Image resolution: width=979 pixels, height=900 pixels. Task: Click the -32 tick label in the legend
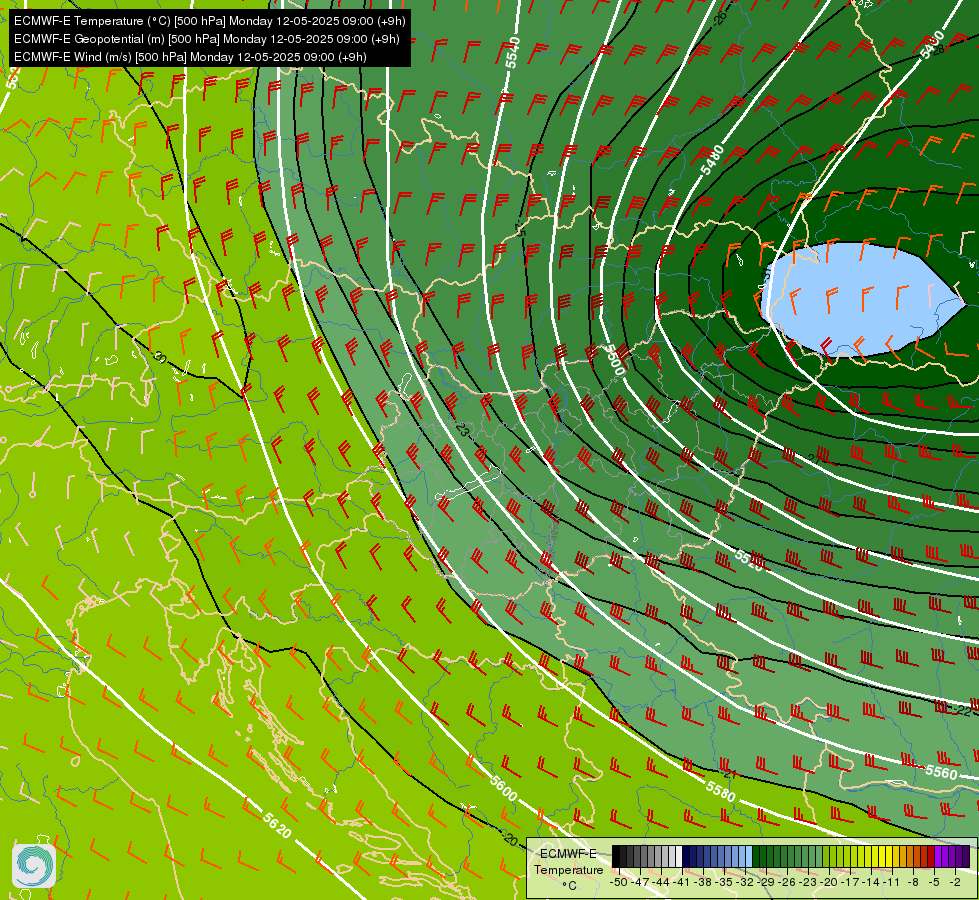pyautogui.click(x=745, y=882)
